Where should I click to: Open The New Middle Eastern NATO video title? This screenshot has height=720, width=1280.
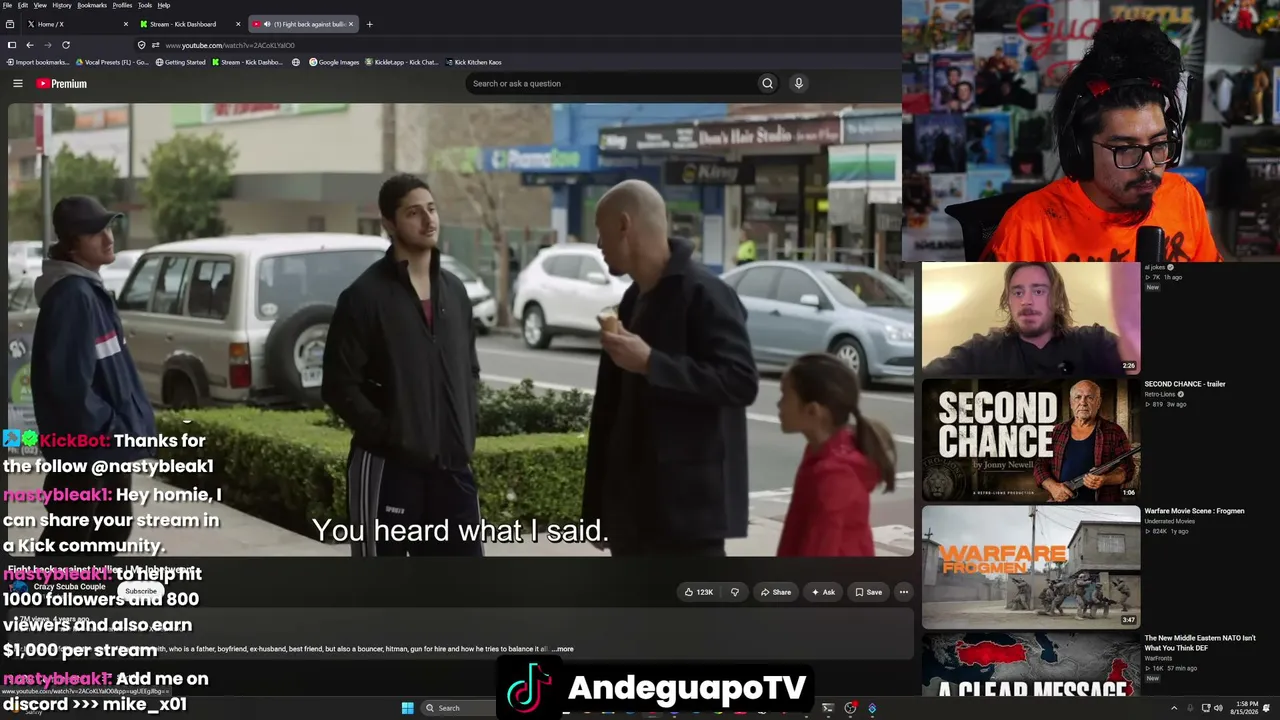[x=1200, y=642]
